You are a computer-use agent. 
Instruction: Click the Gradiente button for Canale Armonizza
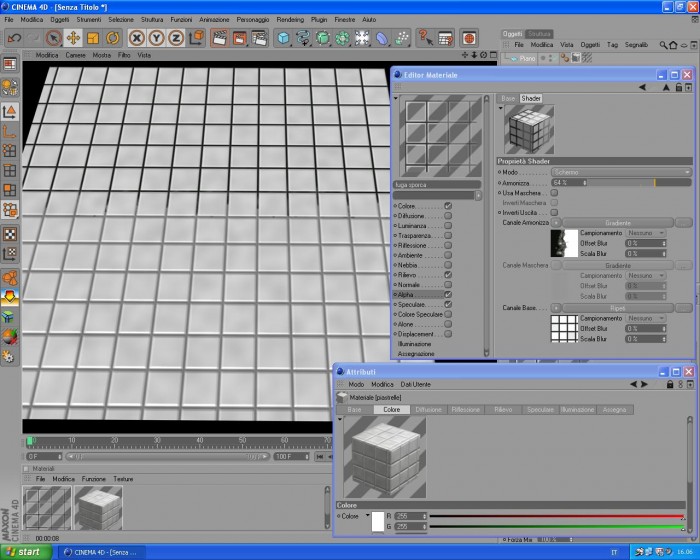(618, 222)
